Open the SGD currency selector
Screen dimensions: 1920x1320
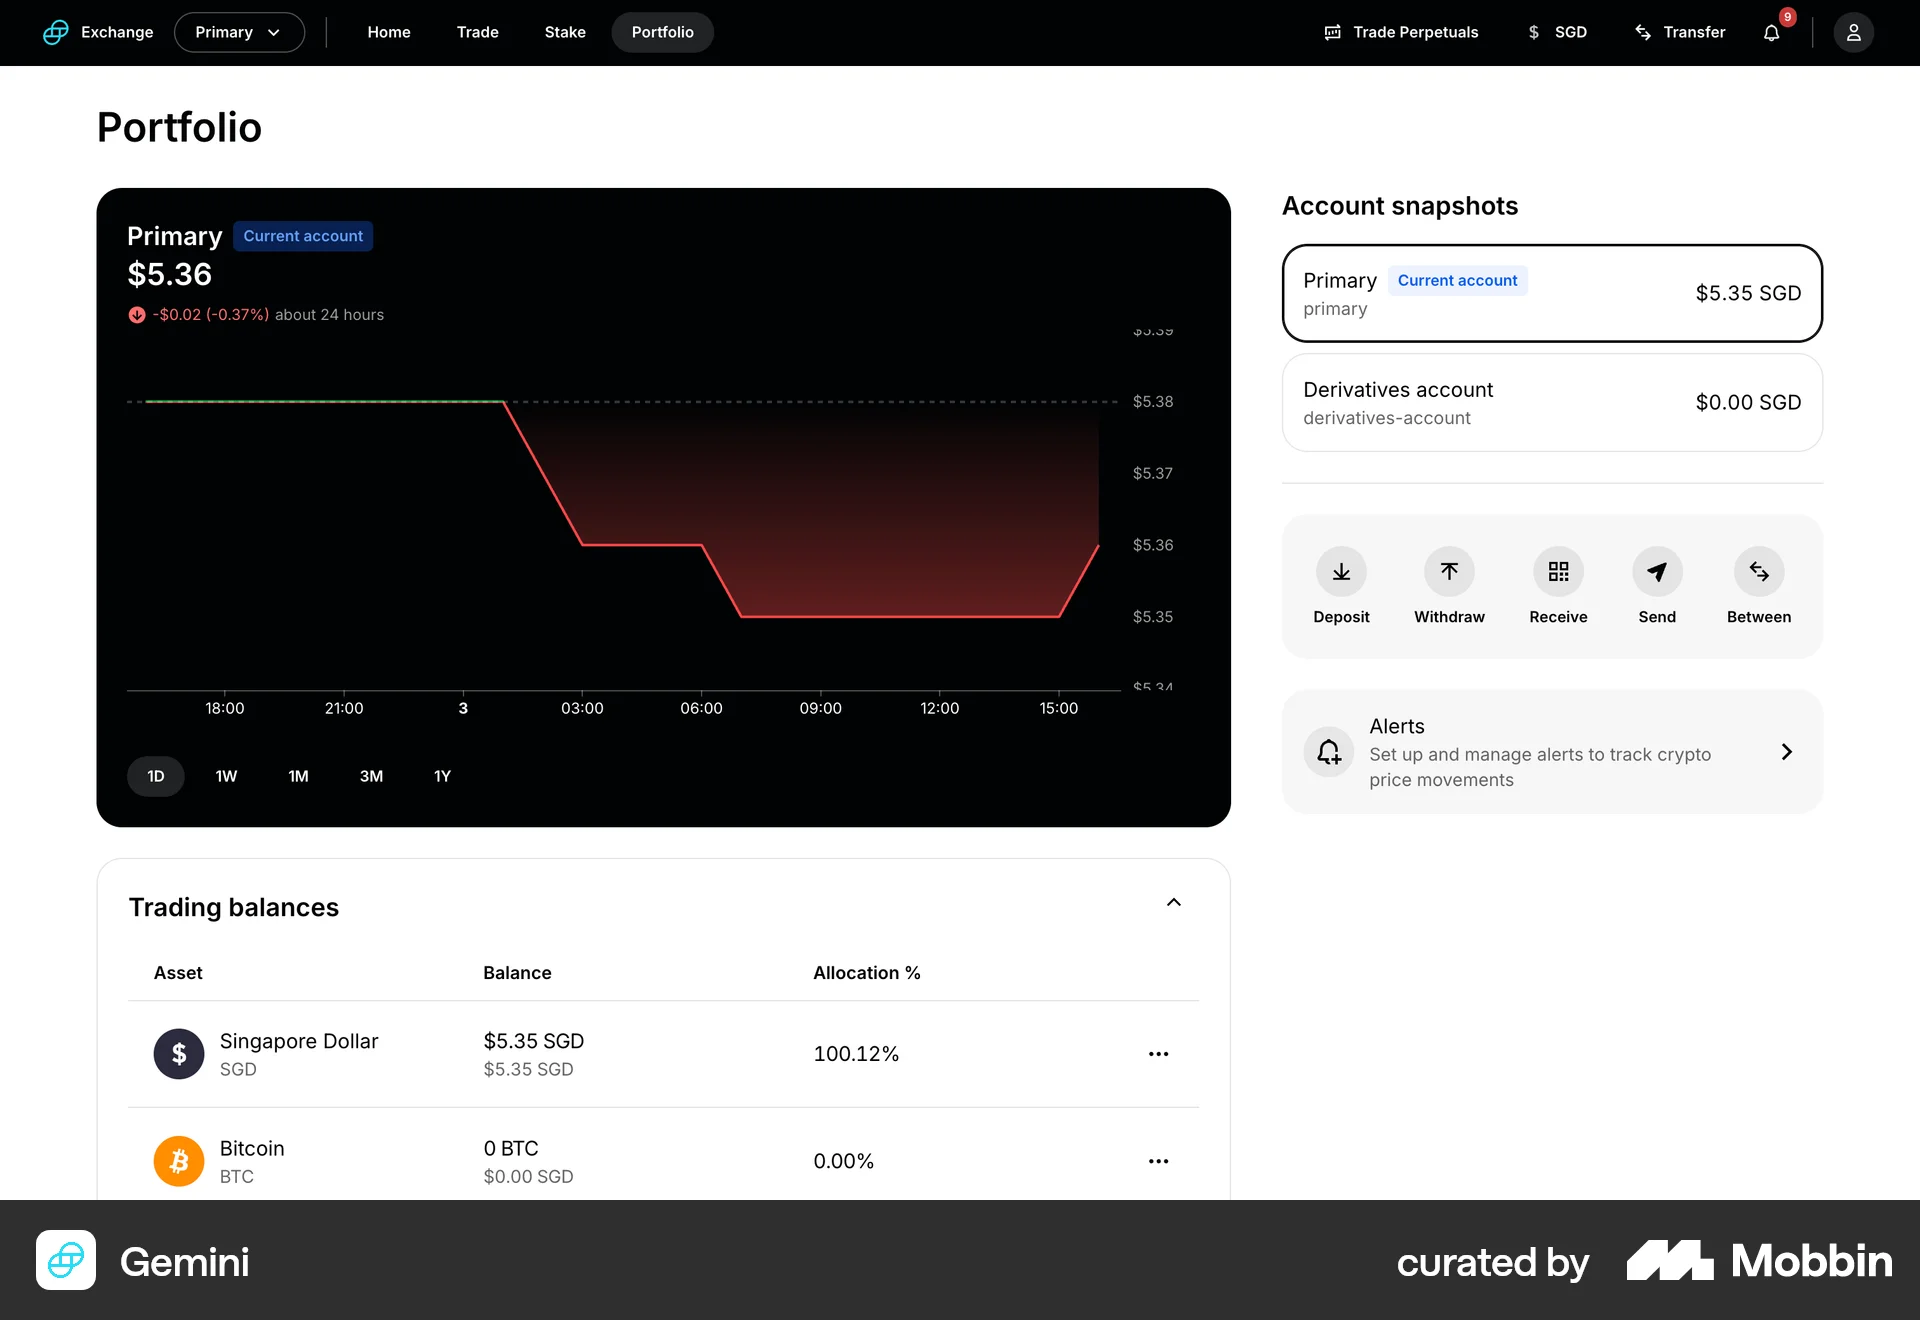coord(1557,32)
